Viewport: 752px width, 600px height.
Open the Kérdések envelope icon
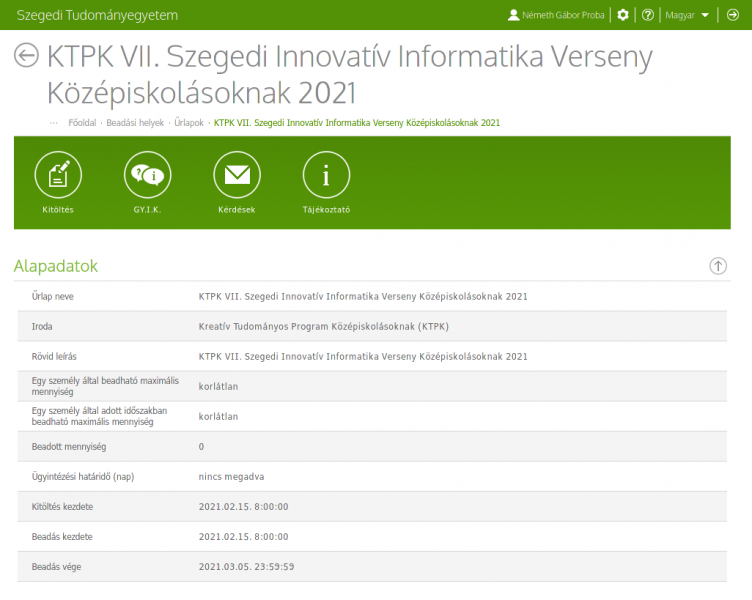click(x=237, y=176)
